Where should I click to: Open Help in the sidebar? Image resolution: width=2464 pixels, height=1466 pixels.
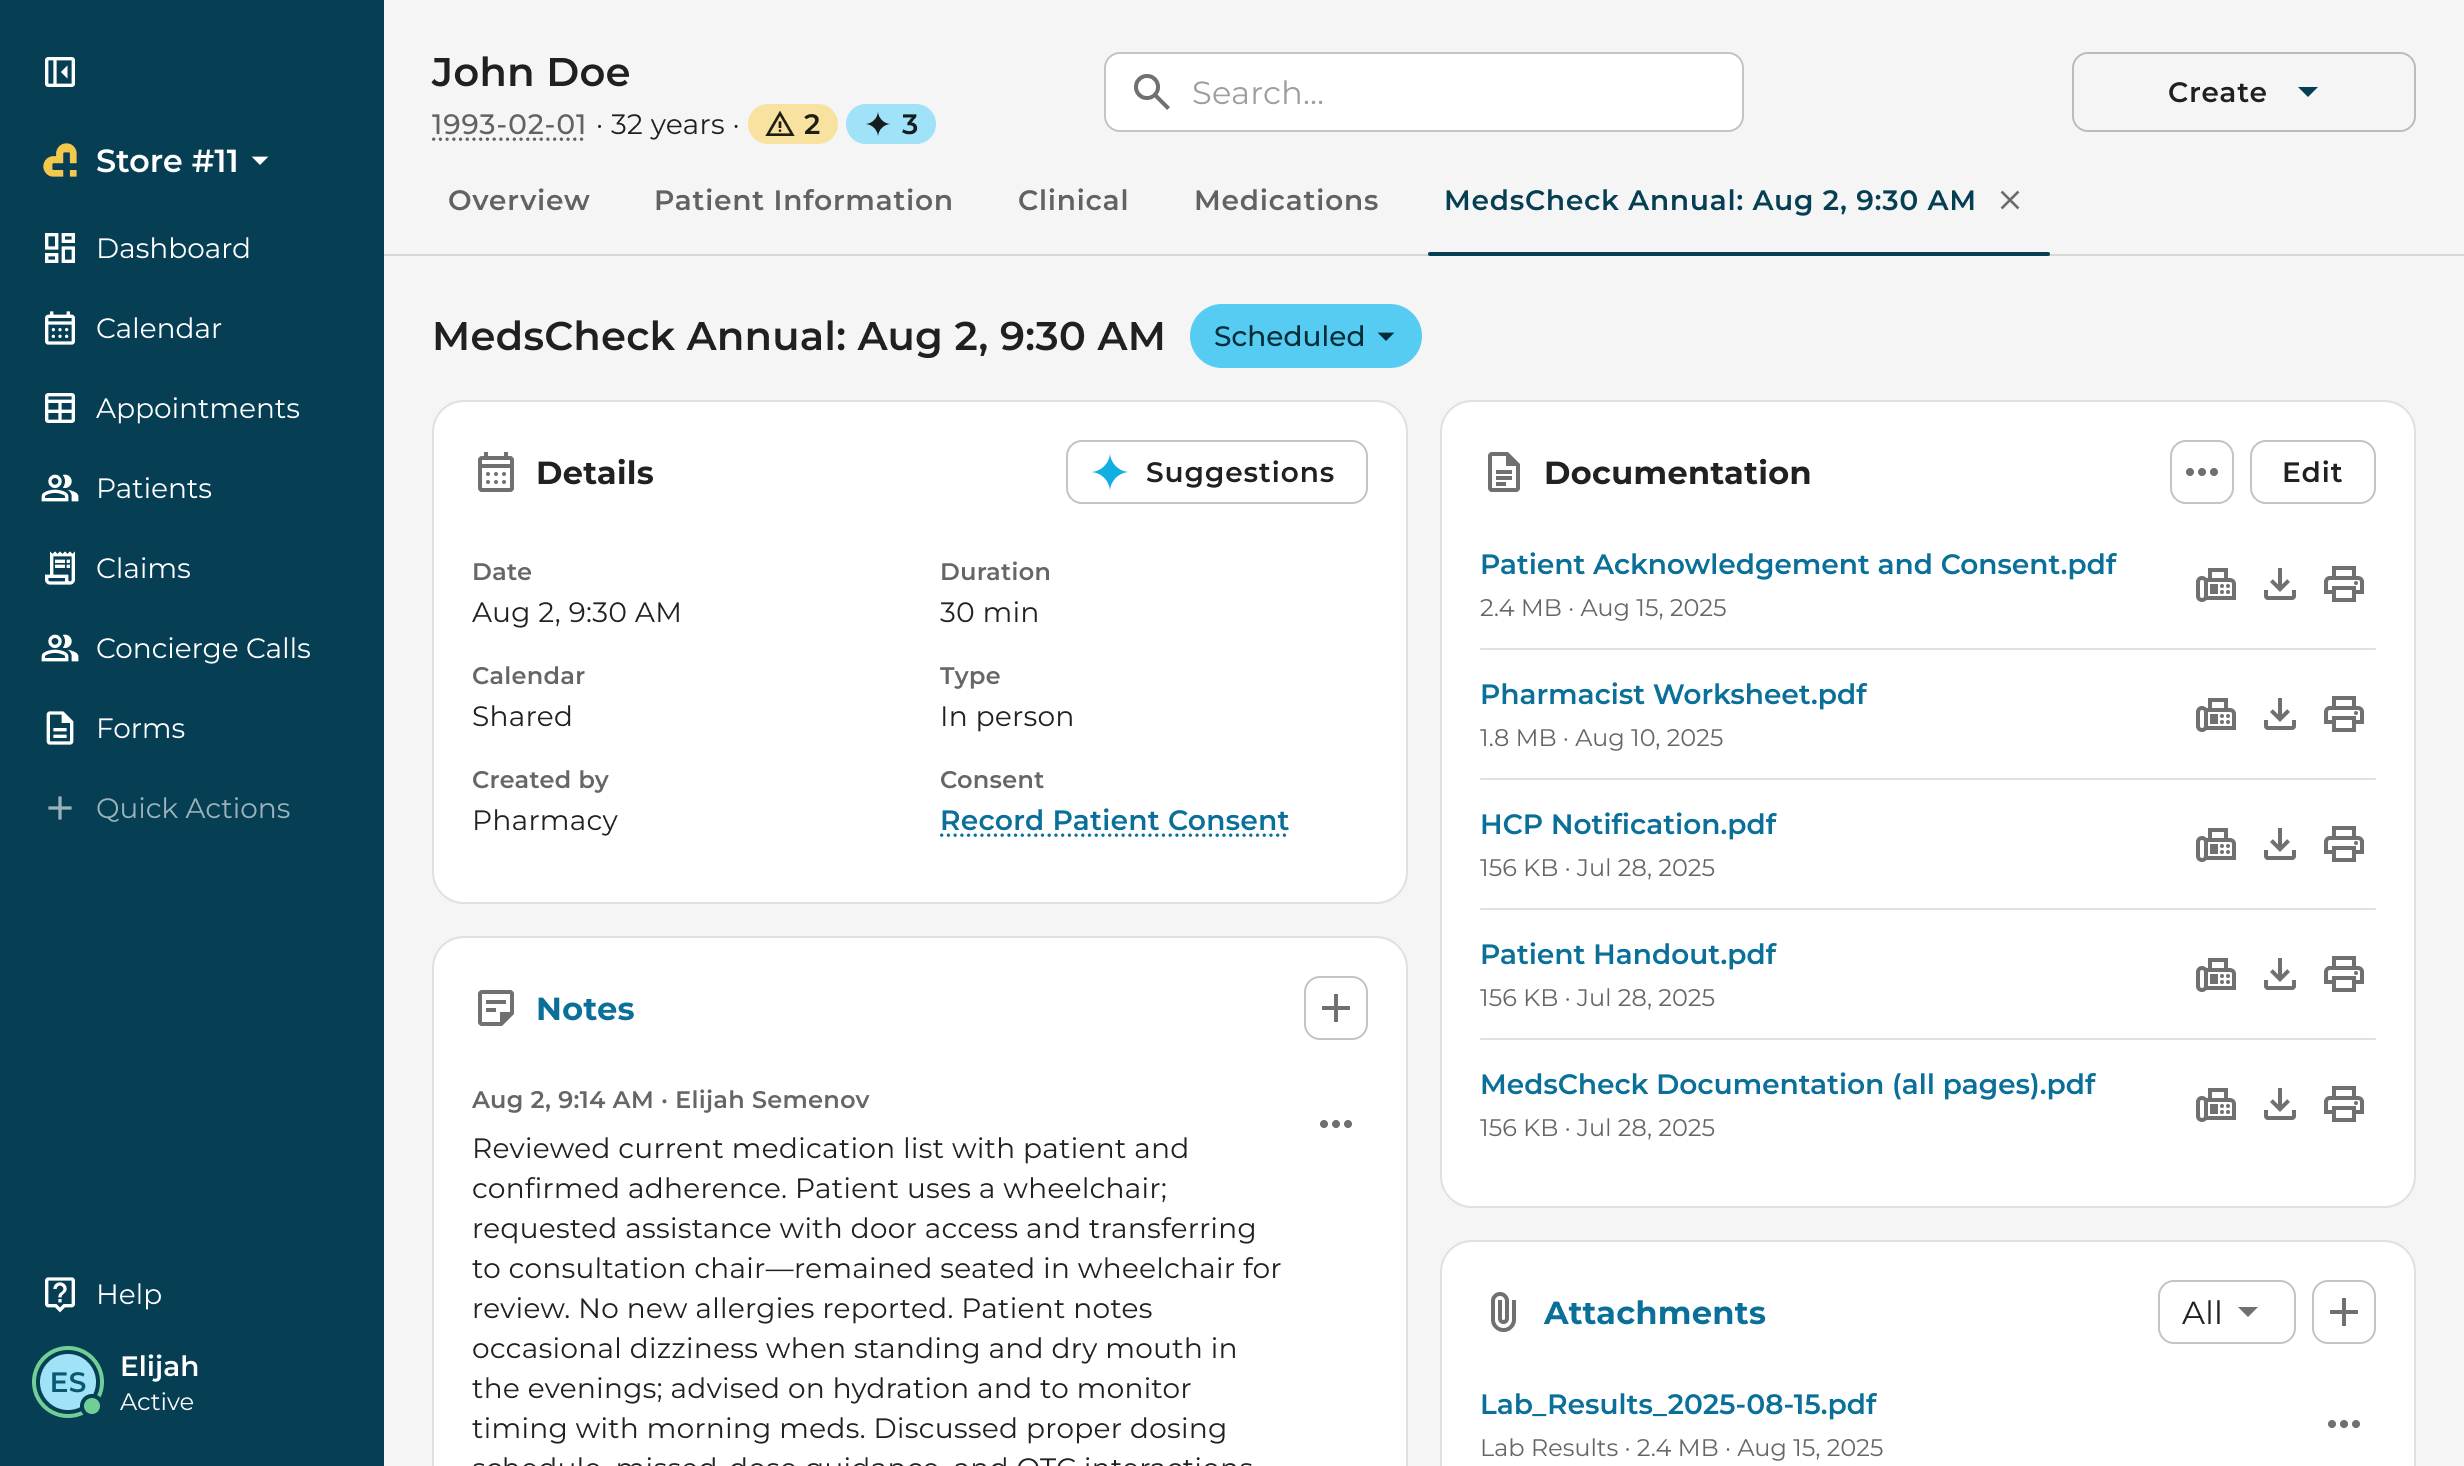click(104, 1294)
